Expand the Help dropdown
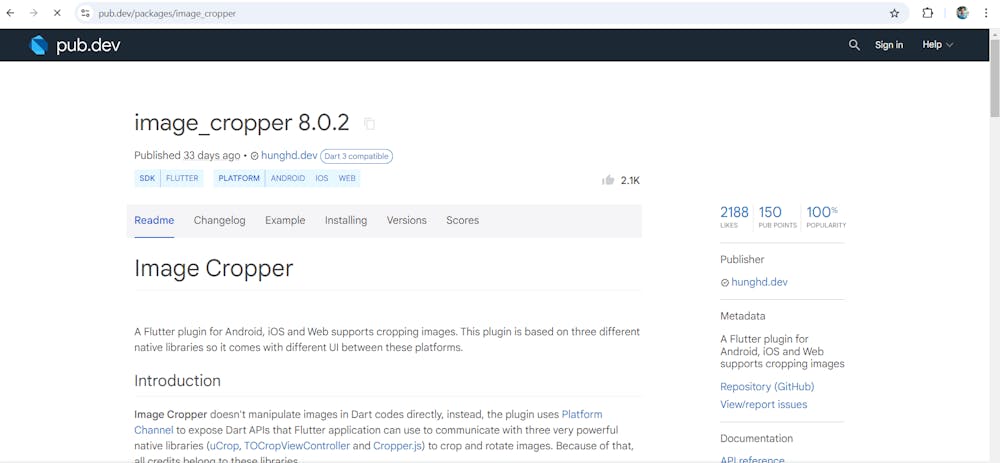This screenshot has width=1000, height=463. pos(937,45)
